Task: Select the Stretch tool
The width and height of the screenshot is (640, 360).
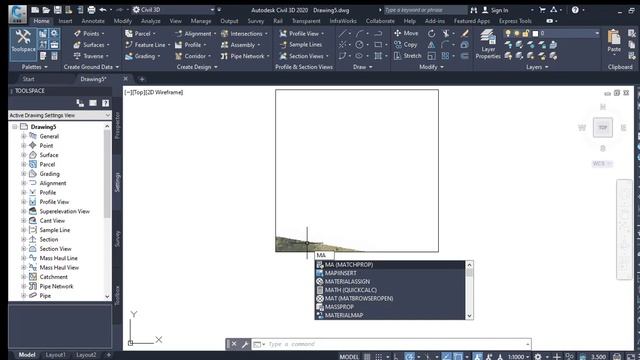Action: pyautogui.click(x=407, y=56)
